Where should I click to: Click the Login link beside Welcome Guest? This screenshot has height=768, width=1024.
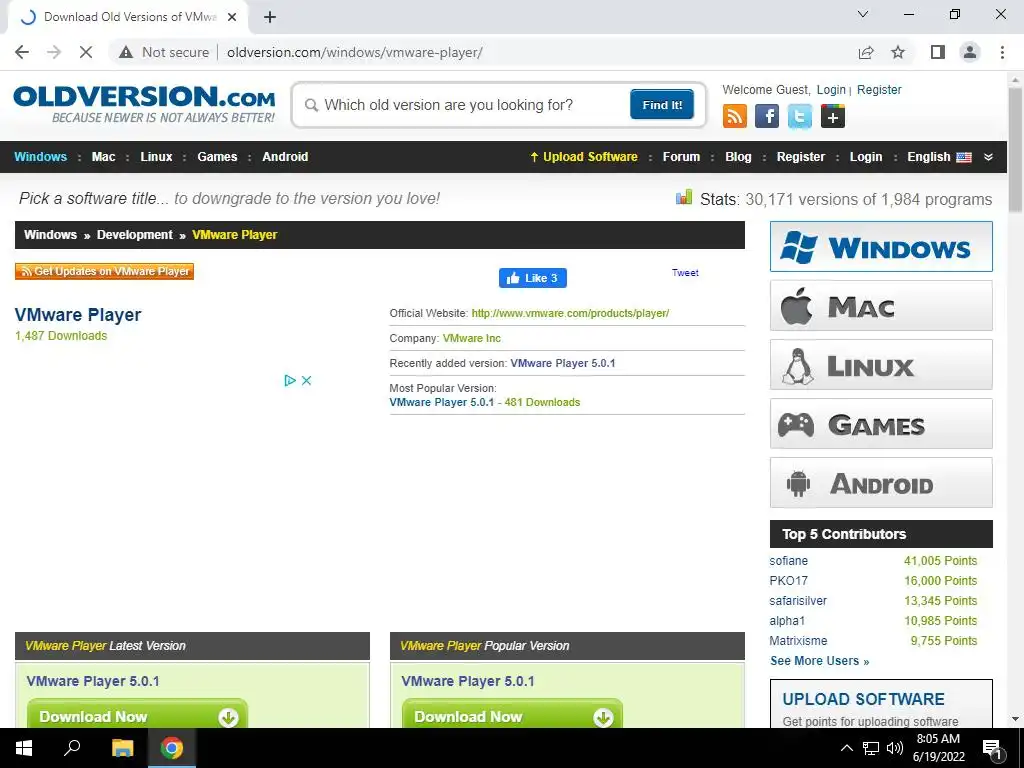tap(831, 90)
